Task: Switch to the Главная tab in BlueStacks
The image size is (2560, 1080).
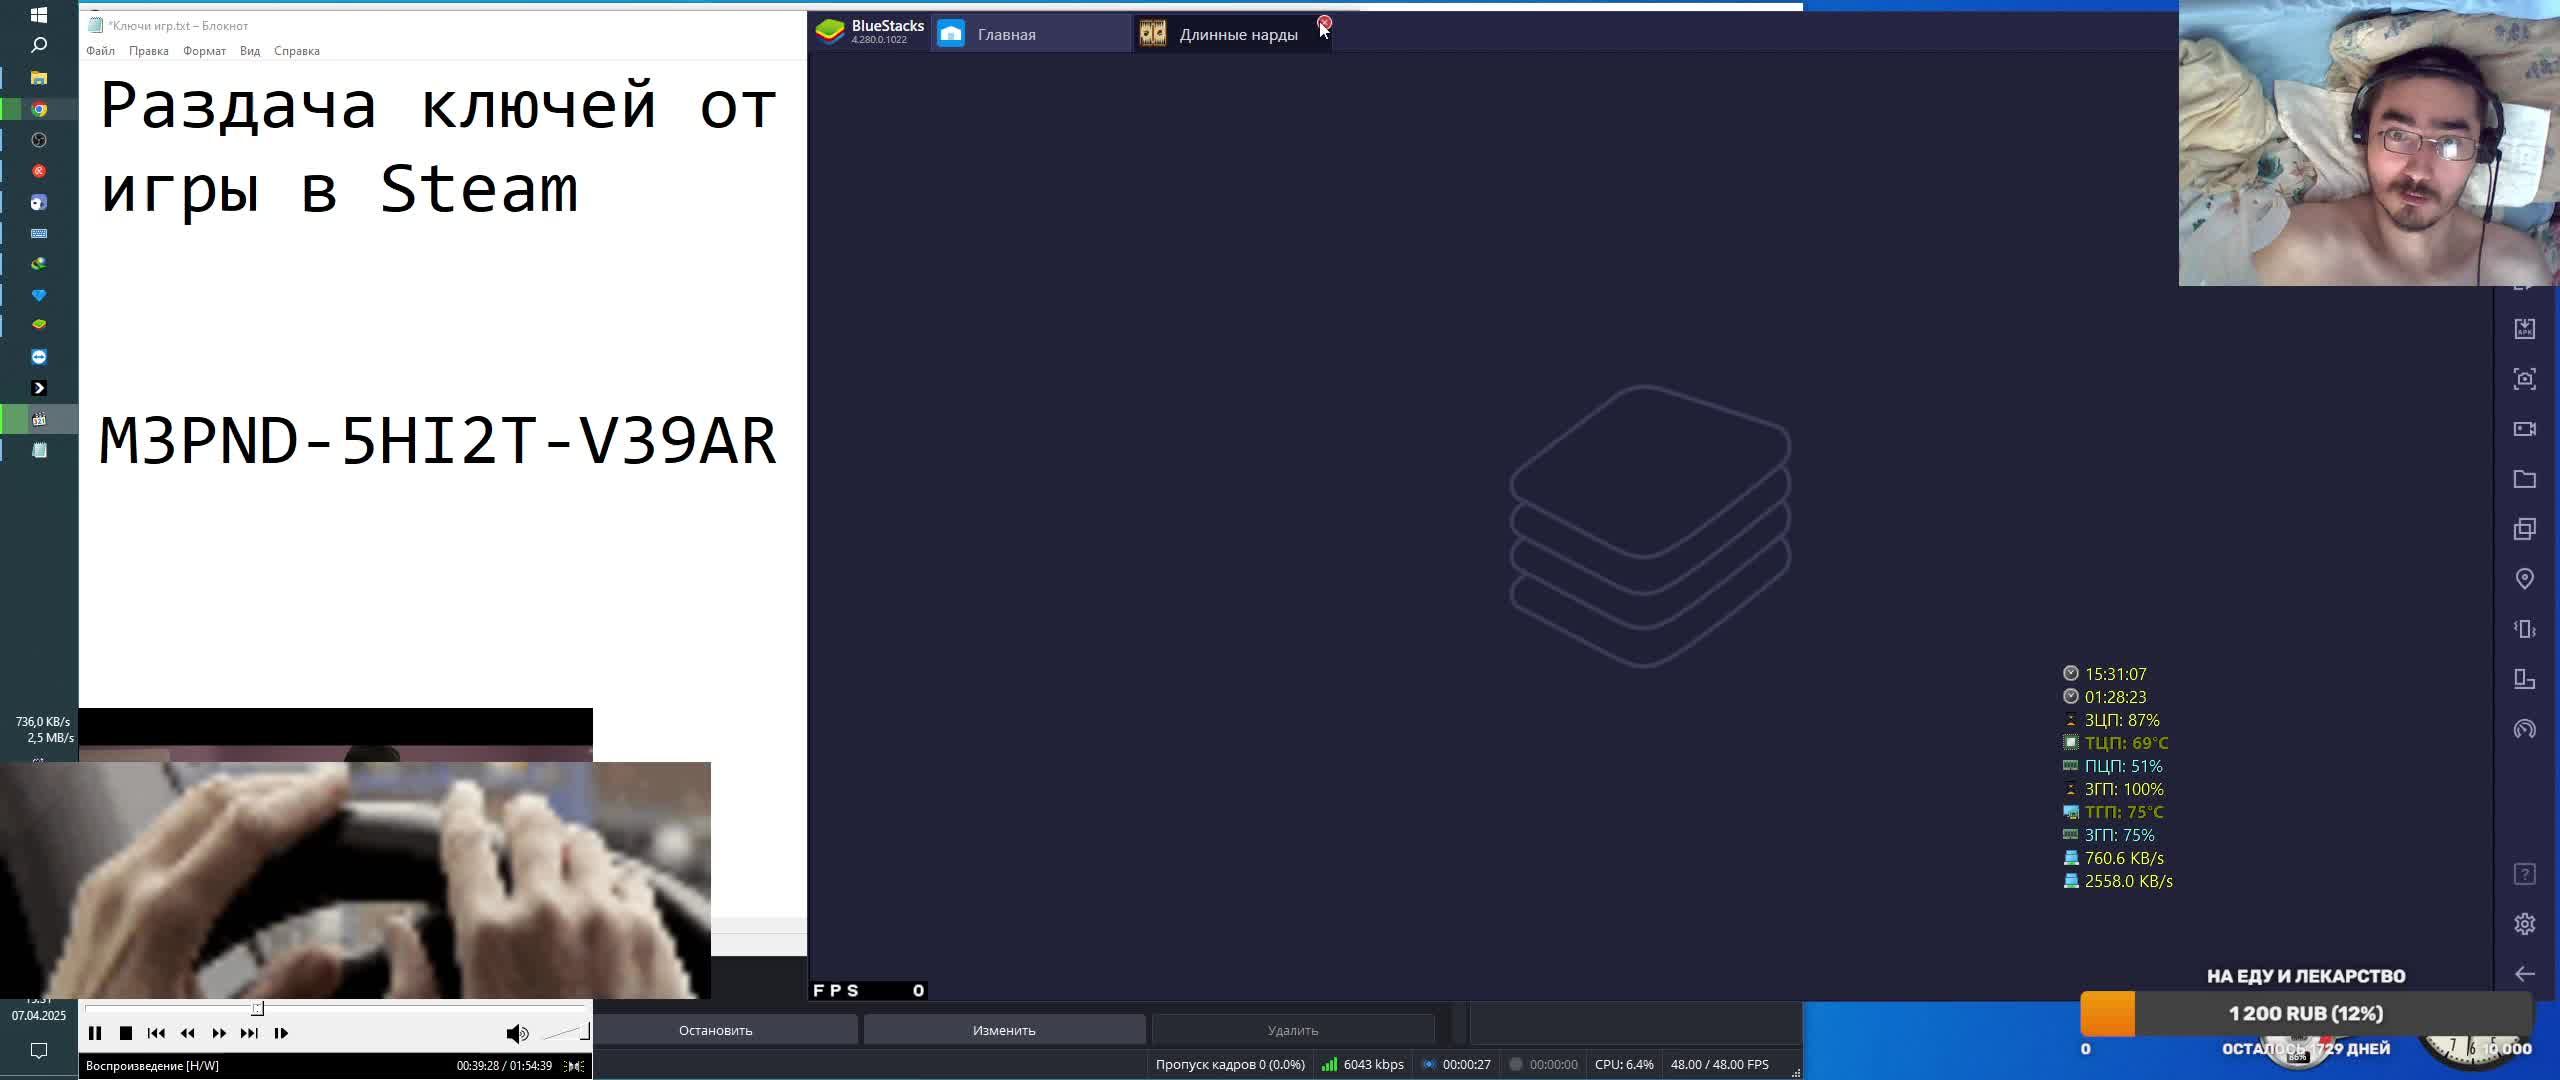Action: [1006, 35]
